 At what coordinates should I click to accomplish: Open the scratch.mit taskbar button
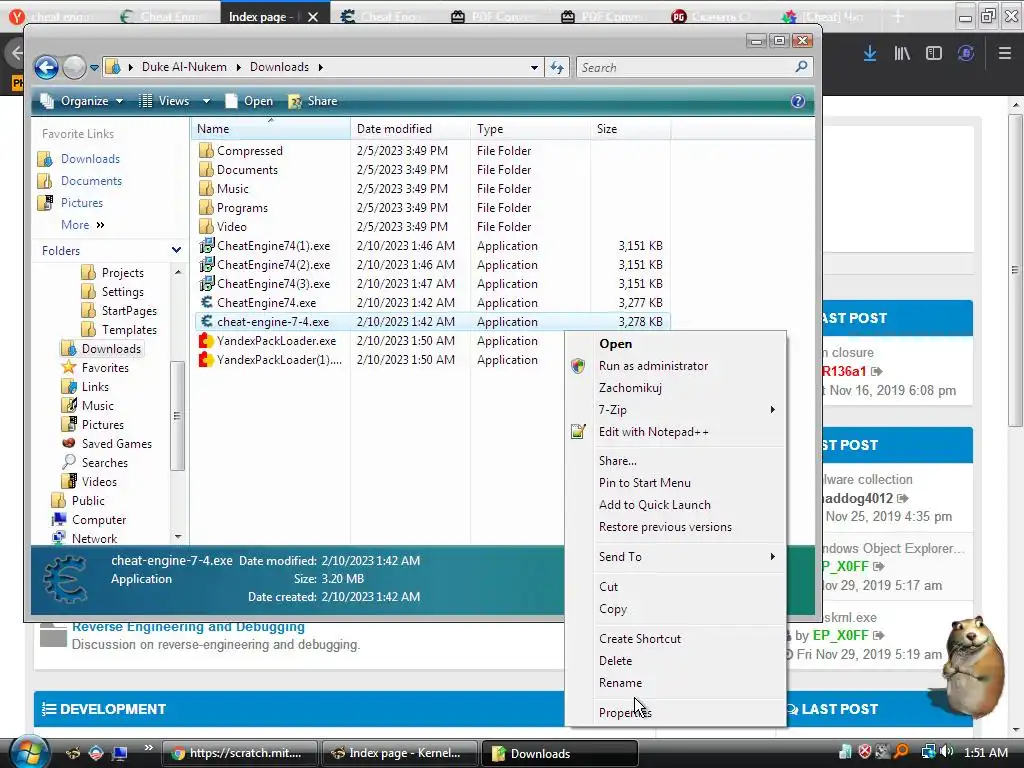(x=239, y=753)
